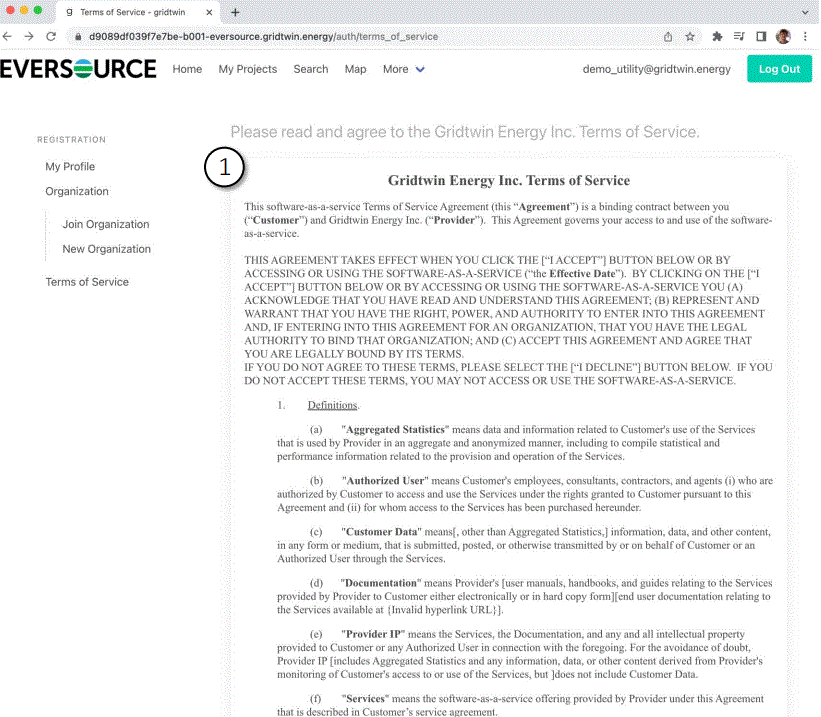Click the Log Out button
The image size is (821, 717).
779,69
